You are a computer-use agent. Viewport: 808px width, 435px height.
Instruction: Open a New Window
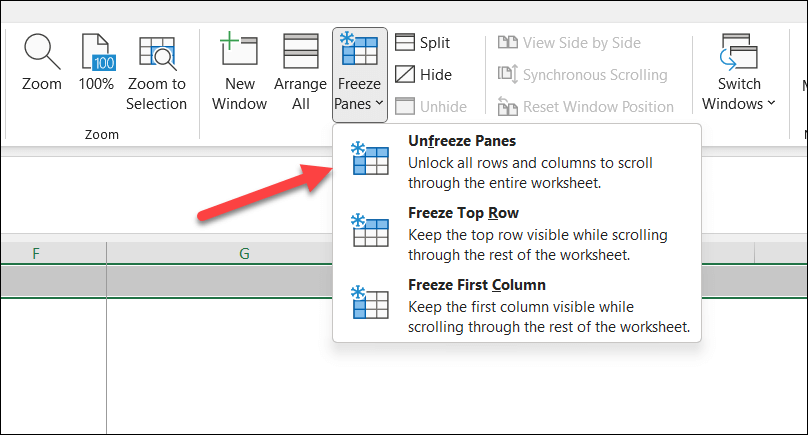coord(240,51)
